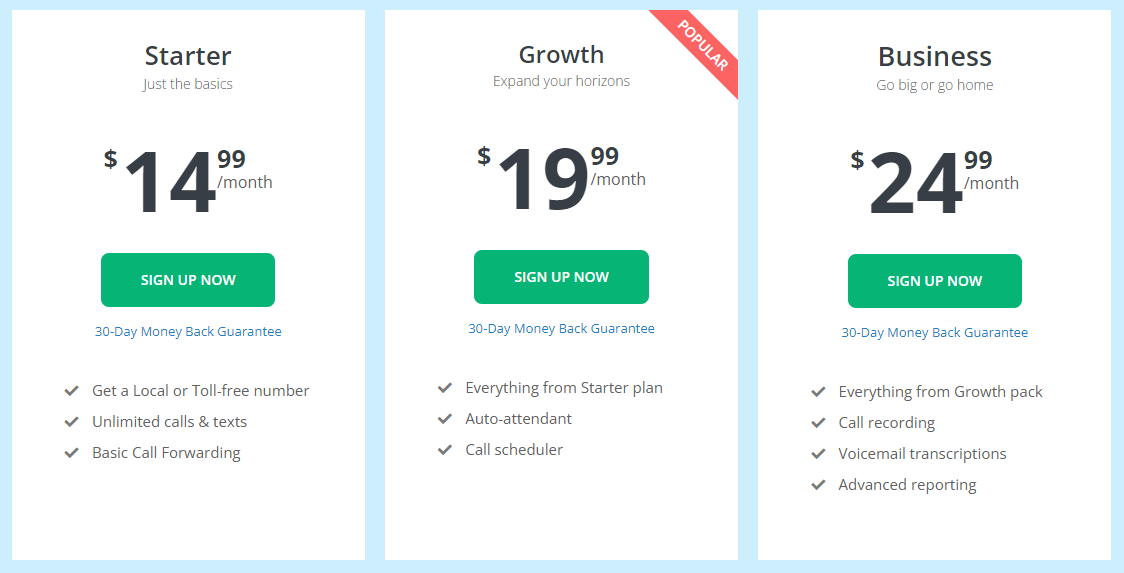Select the Business plan heading
The width and height of the screenshot is (1124, 573).
[935, 57]
